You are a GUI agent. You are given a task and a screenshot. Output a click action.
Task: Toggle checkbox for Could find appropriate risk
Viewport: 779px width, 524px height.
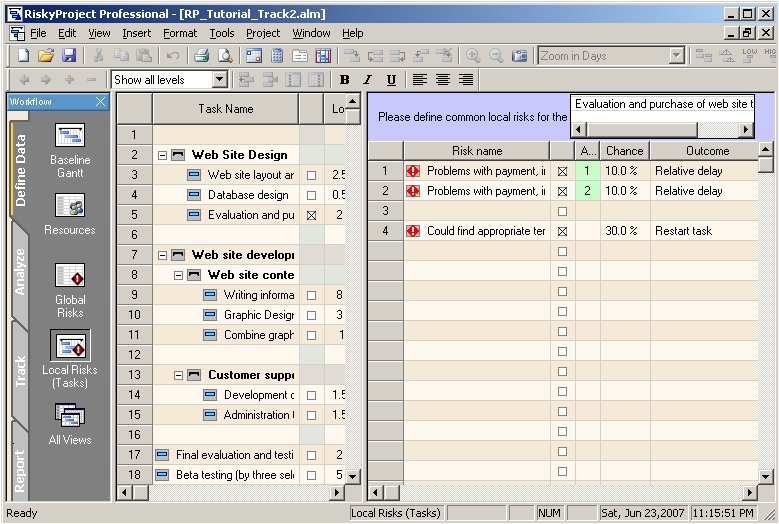(x=562, y=231)
